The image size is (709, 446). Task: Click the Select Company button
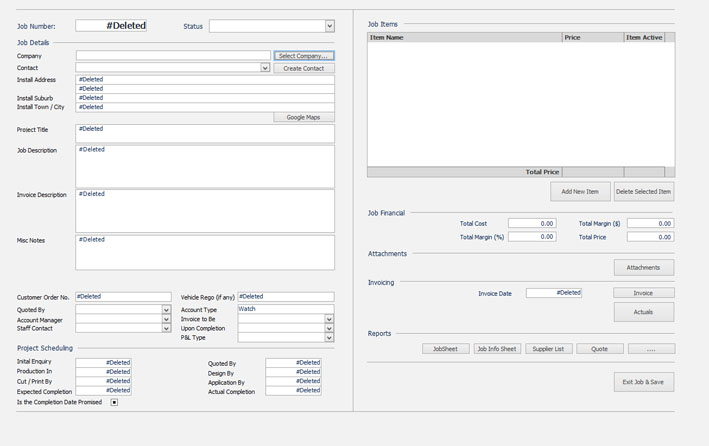pos(304,56)
